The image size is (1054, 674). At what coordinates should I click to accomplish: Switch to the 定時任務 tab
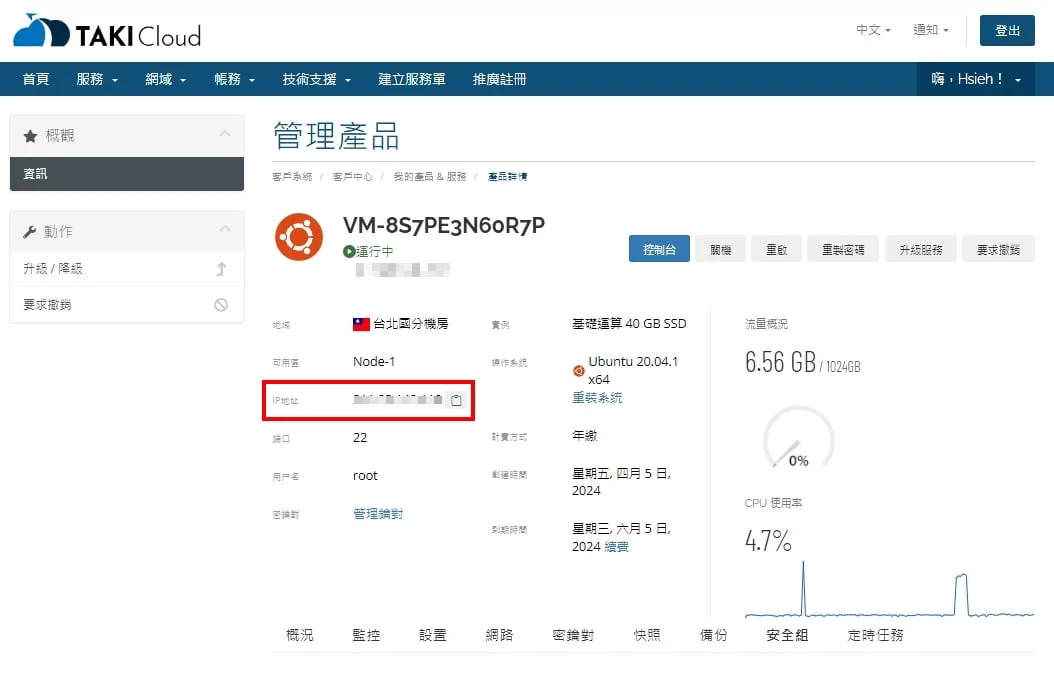(875, 635)
